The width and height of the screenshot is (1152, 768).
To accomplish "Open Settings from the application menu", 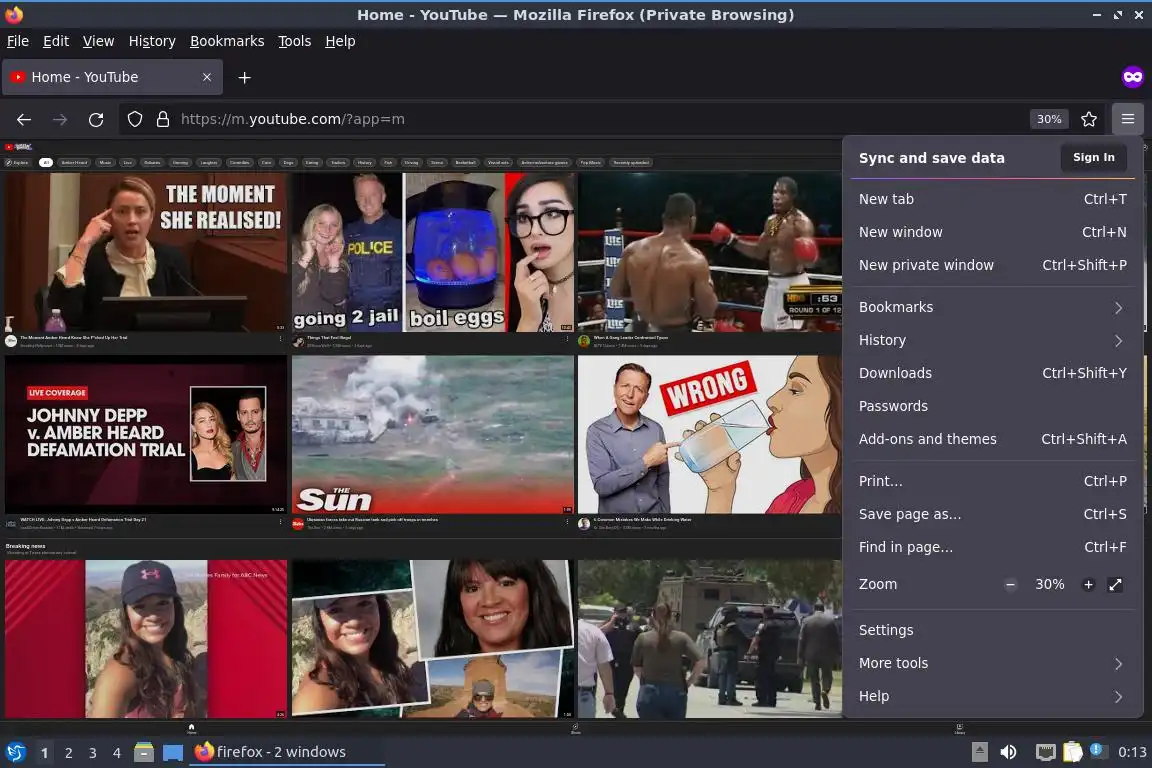I will [991, 631].
